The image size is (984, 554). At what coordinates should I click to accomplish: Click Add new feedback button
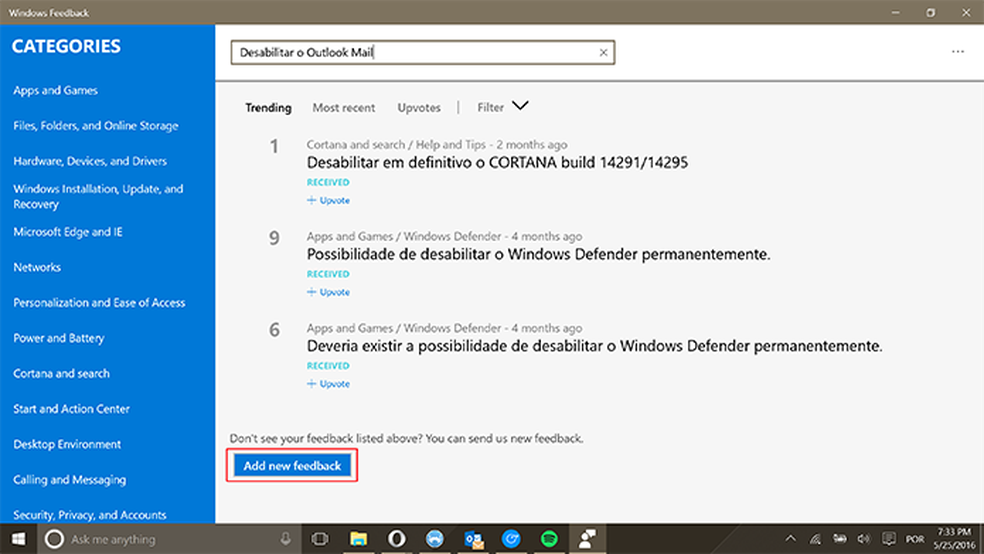(x=292, y=466)
